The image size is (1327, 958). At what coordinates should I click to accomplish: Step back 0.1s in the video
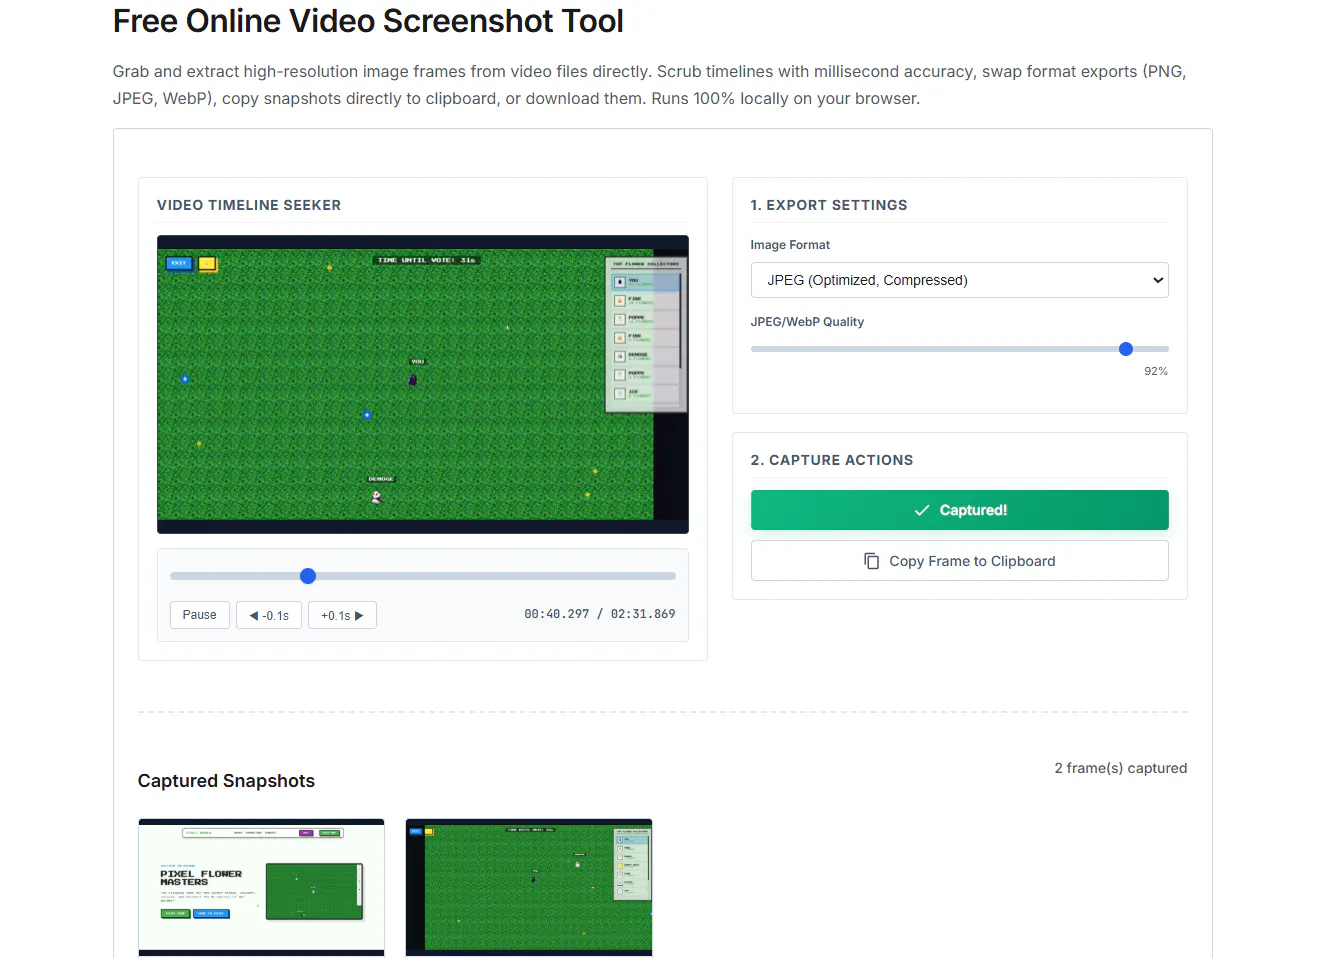point(269,615)
